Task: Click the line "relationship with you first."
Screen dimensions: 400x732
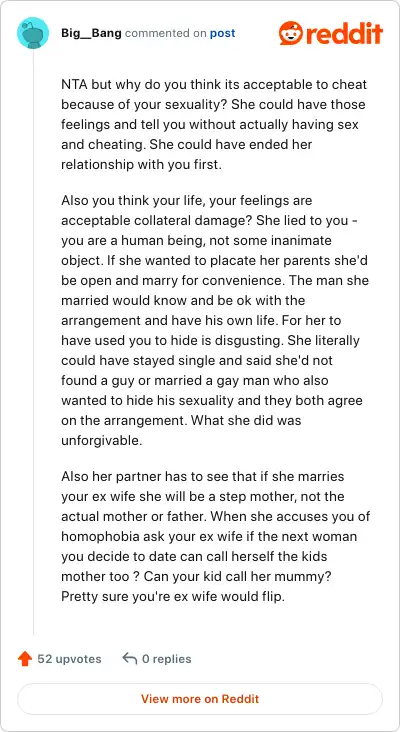Action: point(141,165)
